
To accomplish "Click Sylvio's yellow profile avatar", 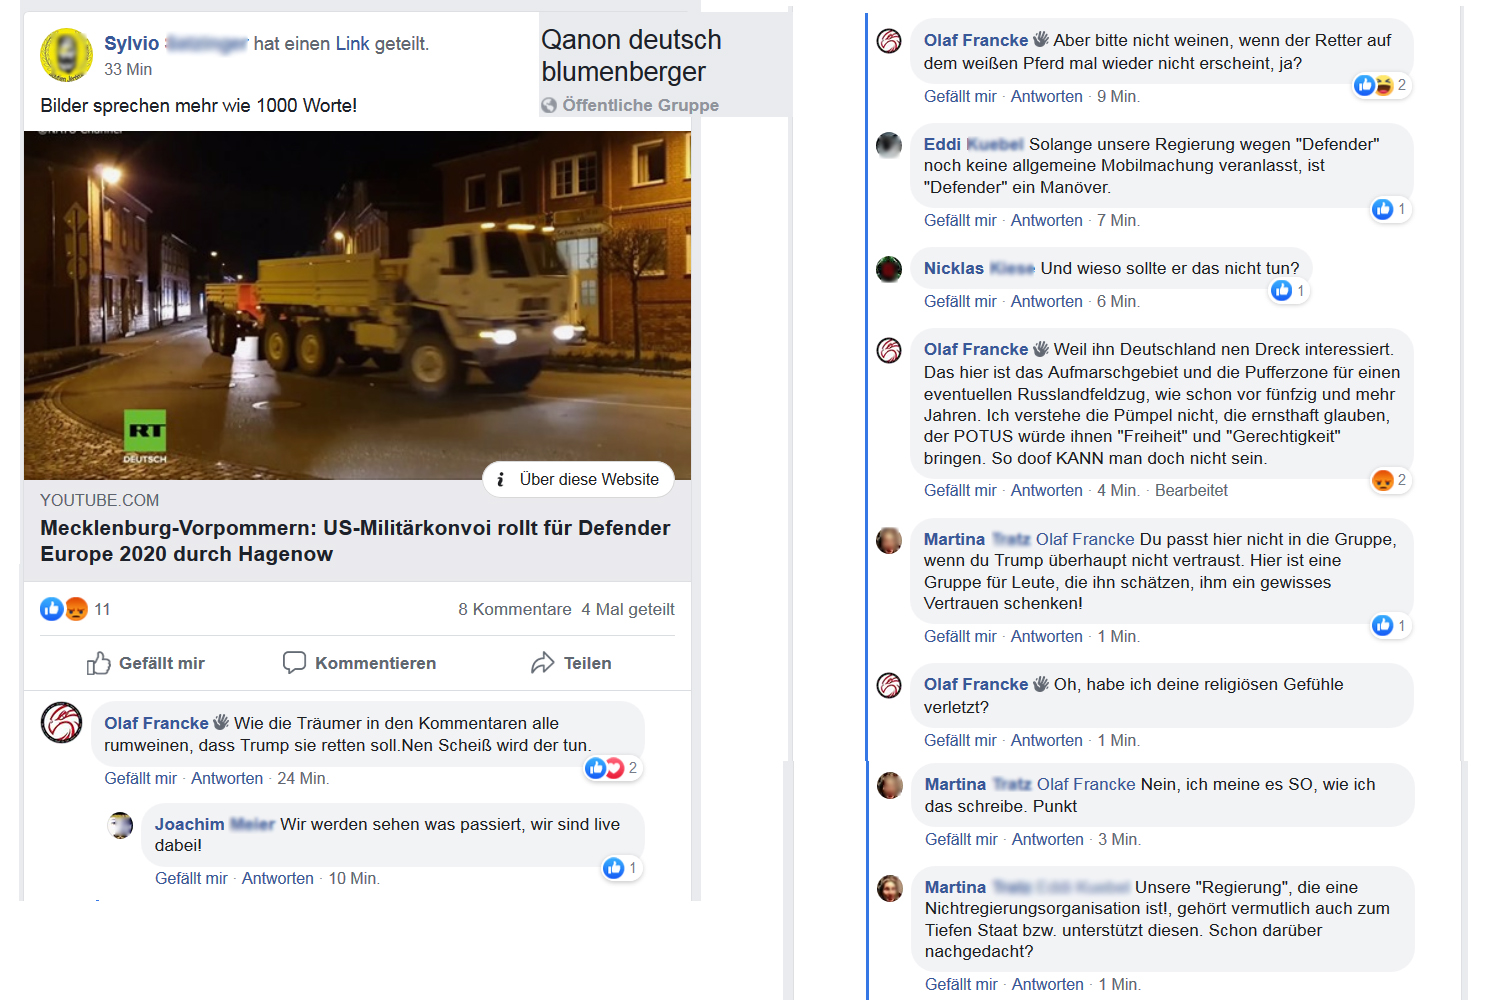I will point(66,55).
